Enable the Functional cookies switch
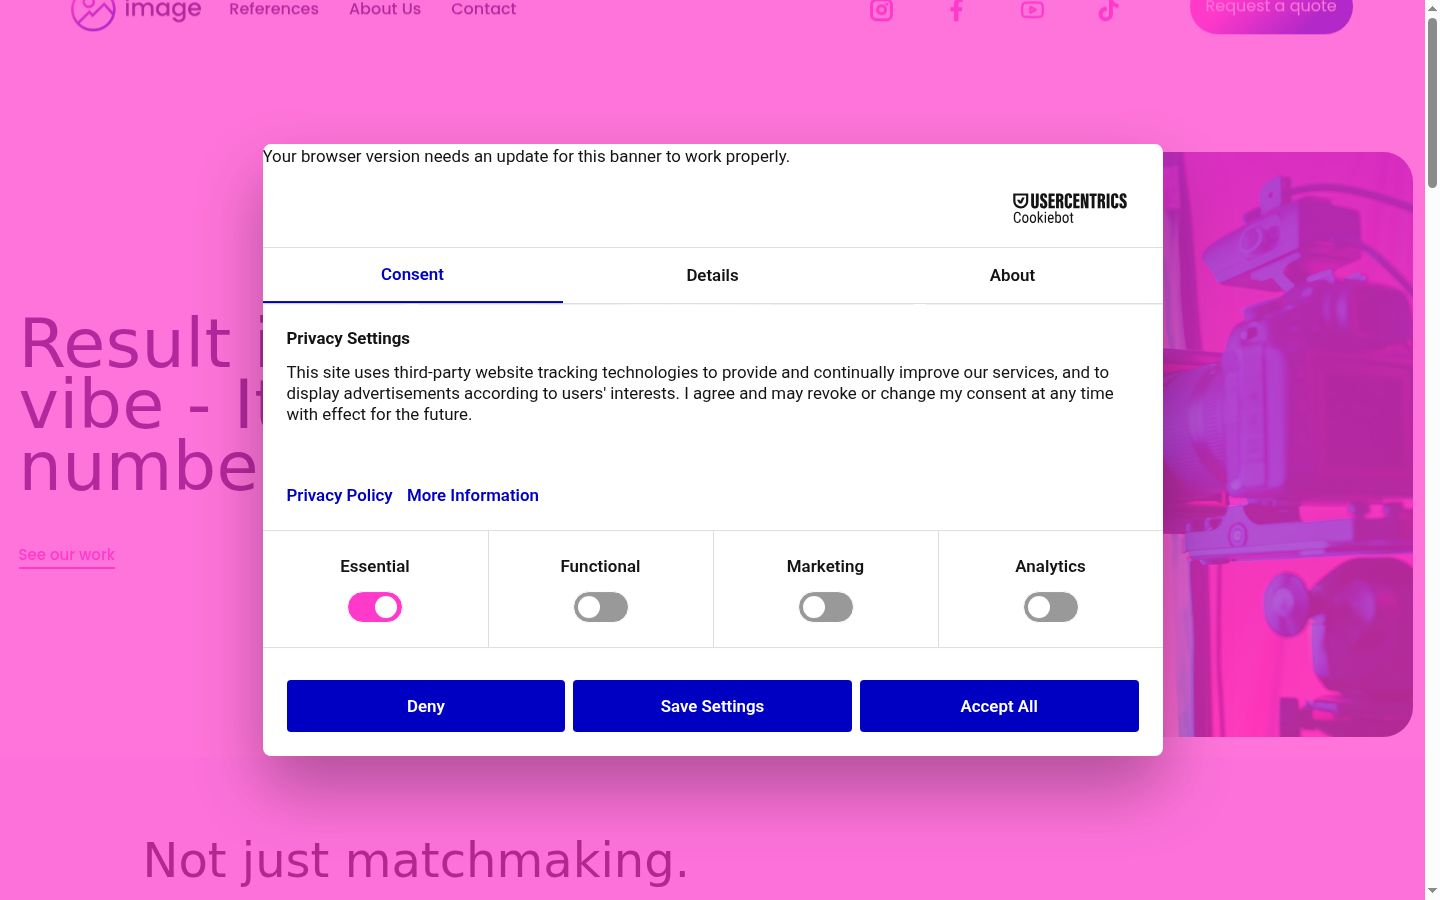This screenshot has width=1440, height=900. coord(600,607)
